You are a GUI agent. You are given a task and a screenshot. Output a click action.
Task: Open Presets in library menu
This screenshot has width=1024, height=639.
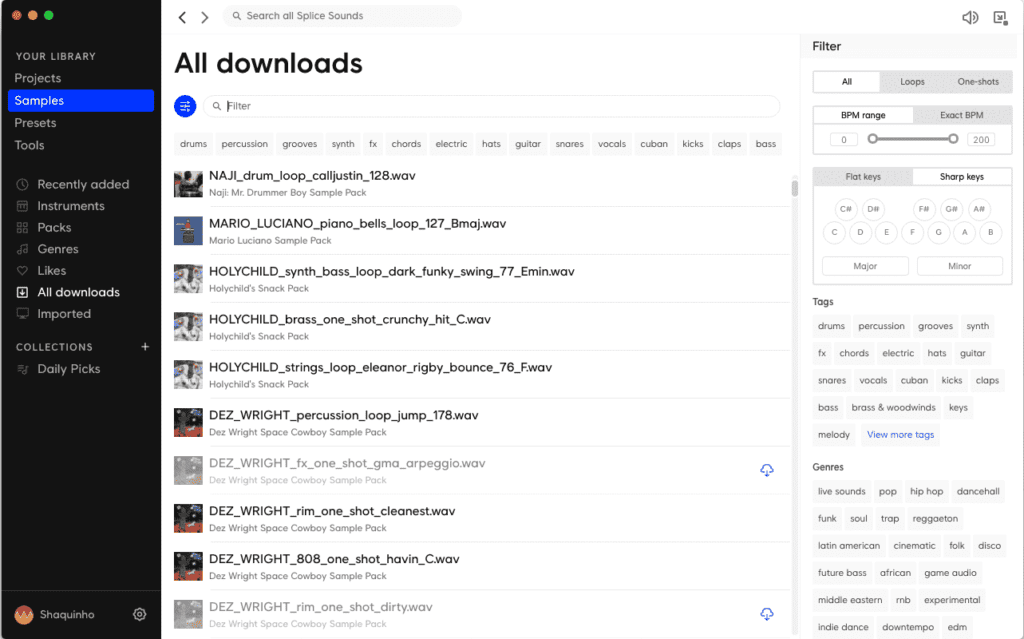(35, 123)
